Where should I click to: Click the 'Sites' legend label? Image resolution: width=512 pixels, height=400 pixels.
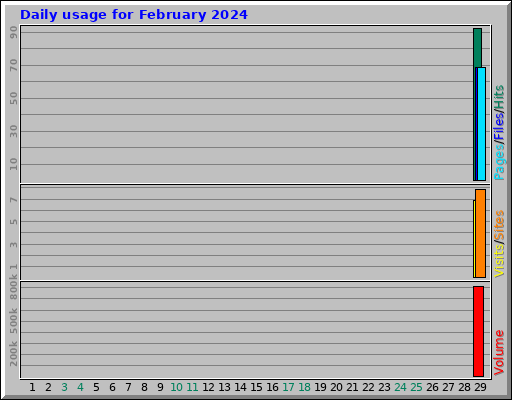[499, 224]
